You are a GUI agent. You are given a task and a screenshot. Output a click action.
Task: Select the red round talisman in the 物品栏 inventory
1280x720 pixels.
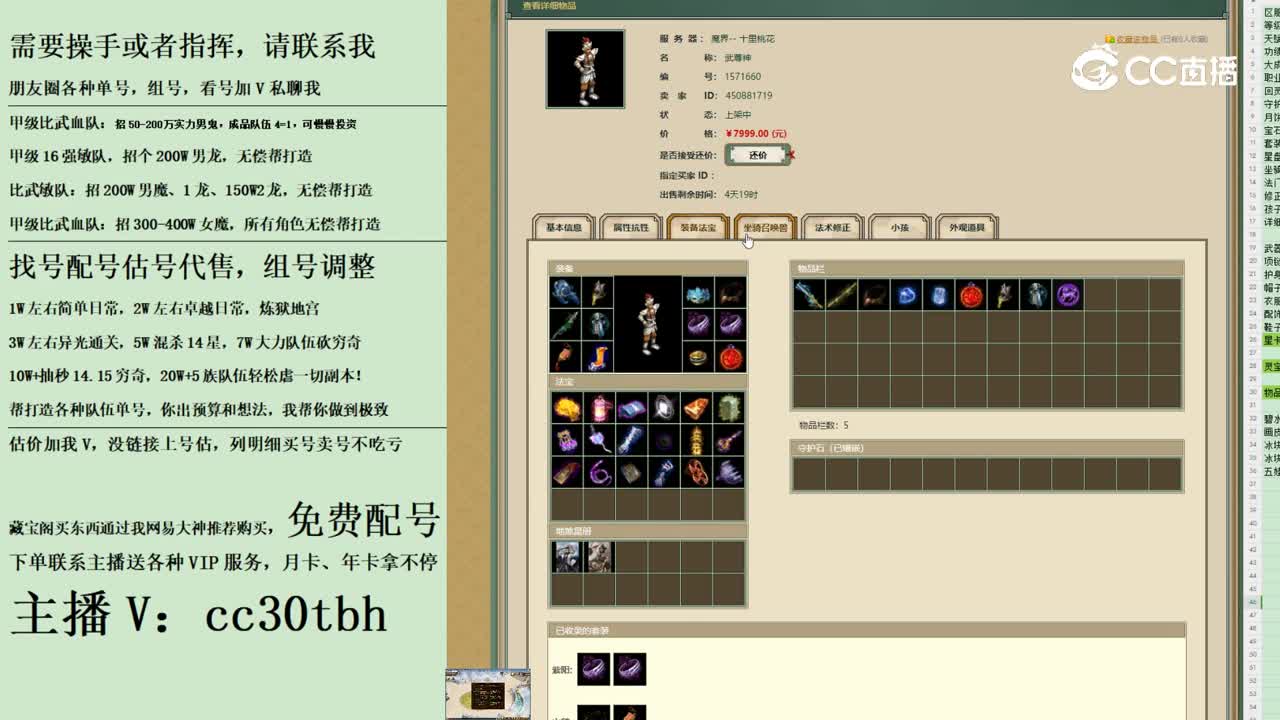971,294
